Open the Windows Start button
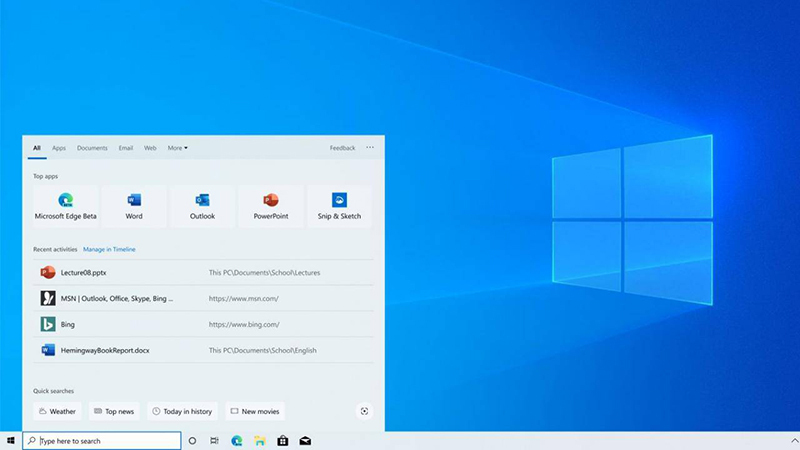Screen dimensions: 800x450 [x=11, y=441]
